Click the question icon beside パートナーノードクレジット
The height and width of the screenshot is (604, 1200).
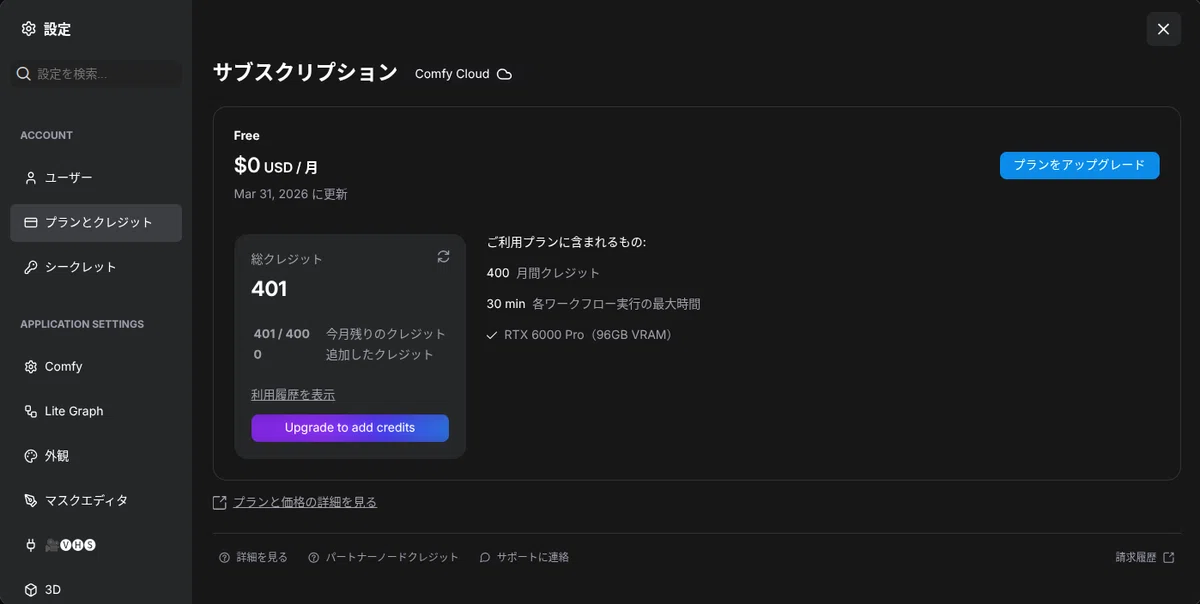pos(314,557)
